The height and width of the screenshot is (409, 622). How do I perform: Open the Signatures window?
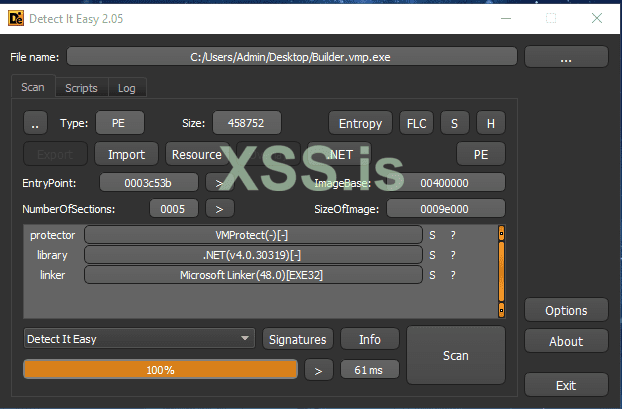tap(298, 339)
